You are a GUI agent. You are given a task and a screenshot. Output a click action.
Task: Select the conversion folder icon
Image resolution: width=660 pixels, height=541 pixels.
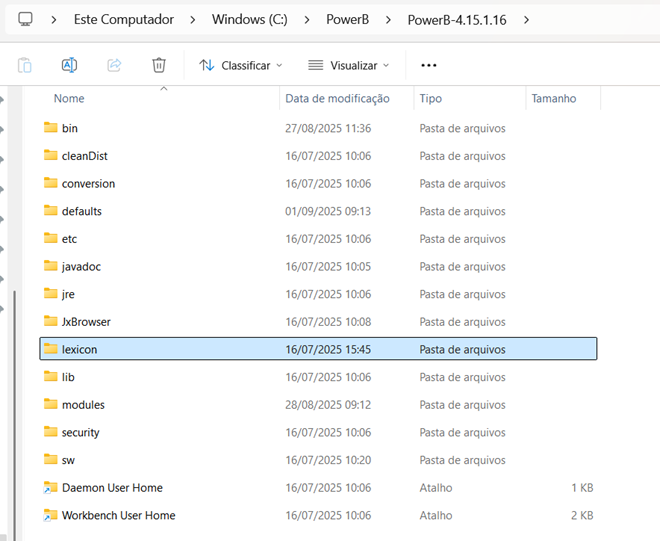[51, 183]
